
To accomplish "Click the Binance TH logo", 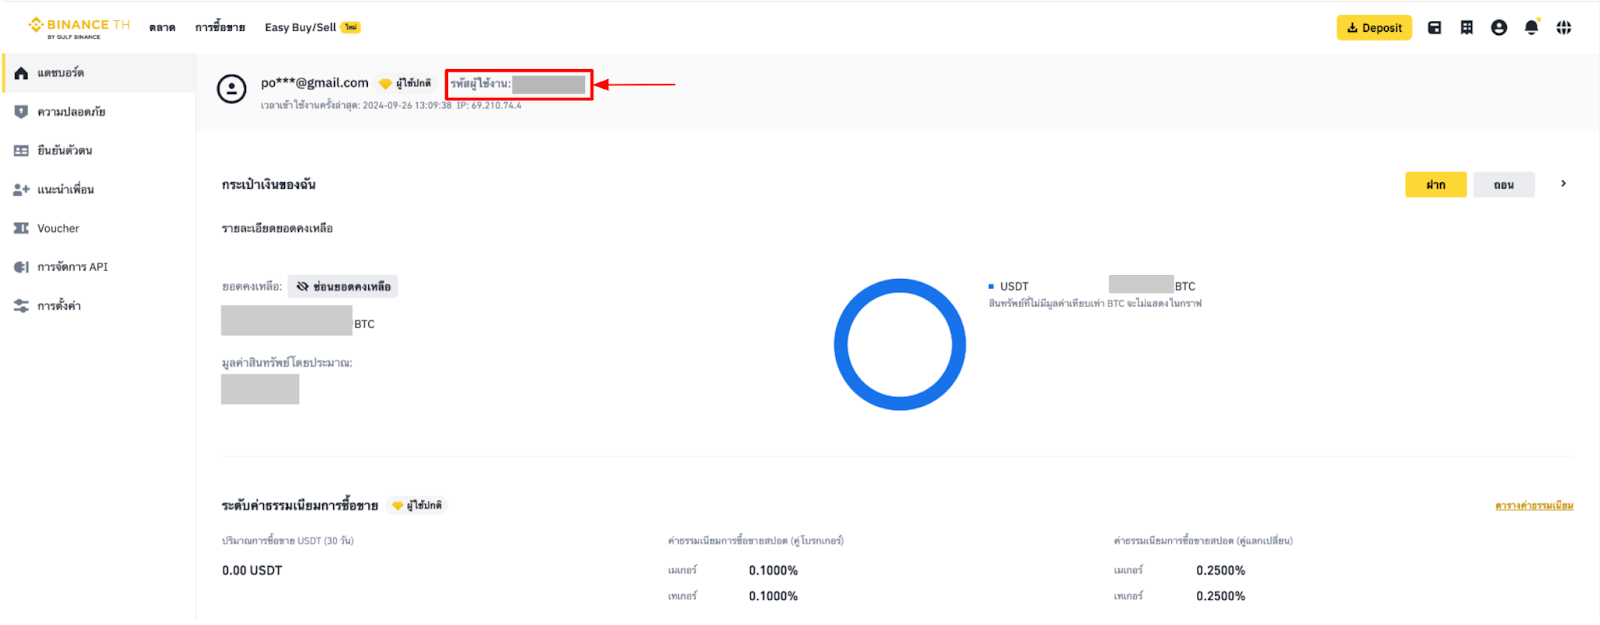I will click(79, 27).
